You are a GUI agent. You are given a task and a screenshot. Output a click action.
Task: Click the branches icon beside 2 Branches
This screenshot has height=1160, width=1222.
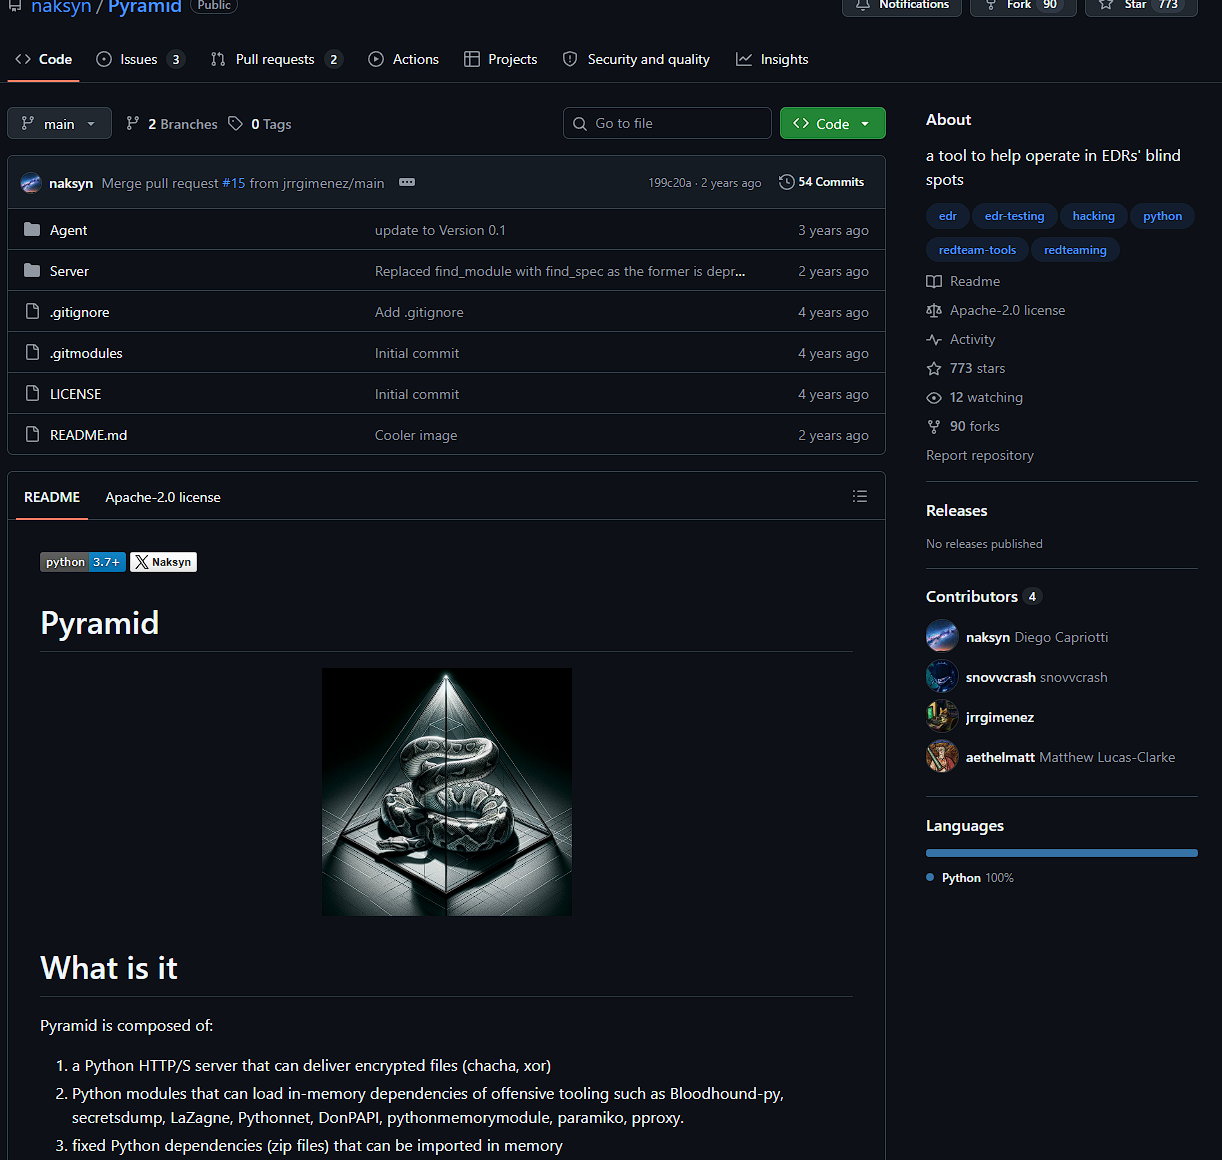(x=132, y=123)
